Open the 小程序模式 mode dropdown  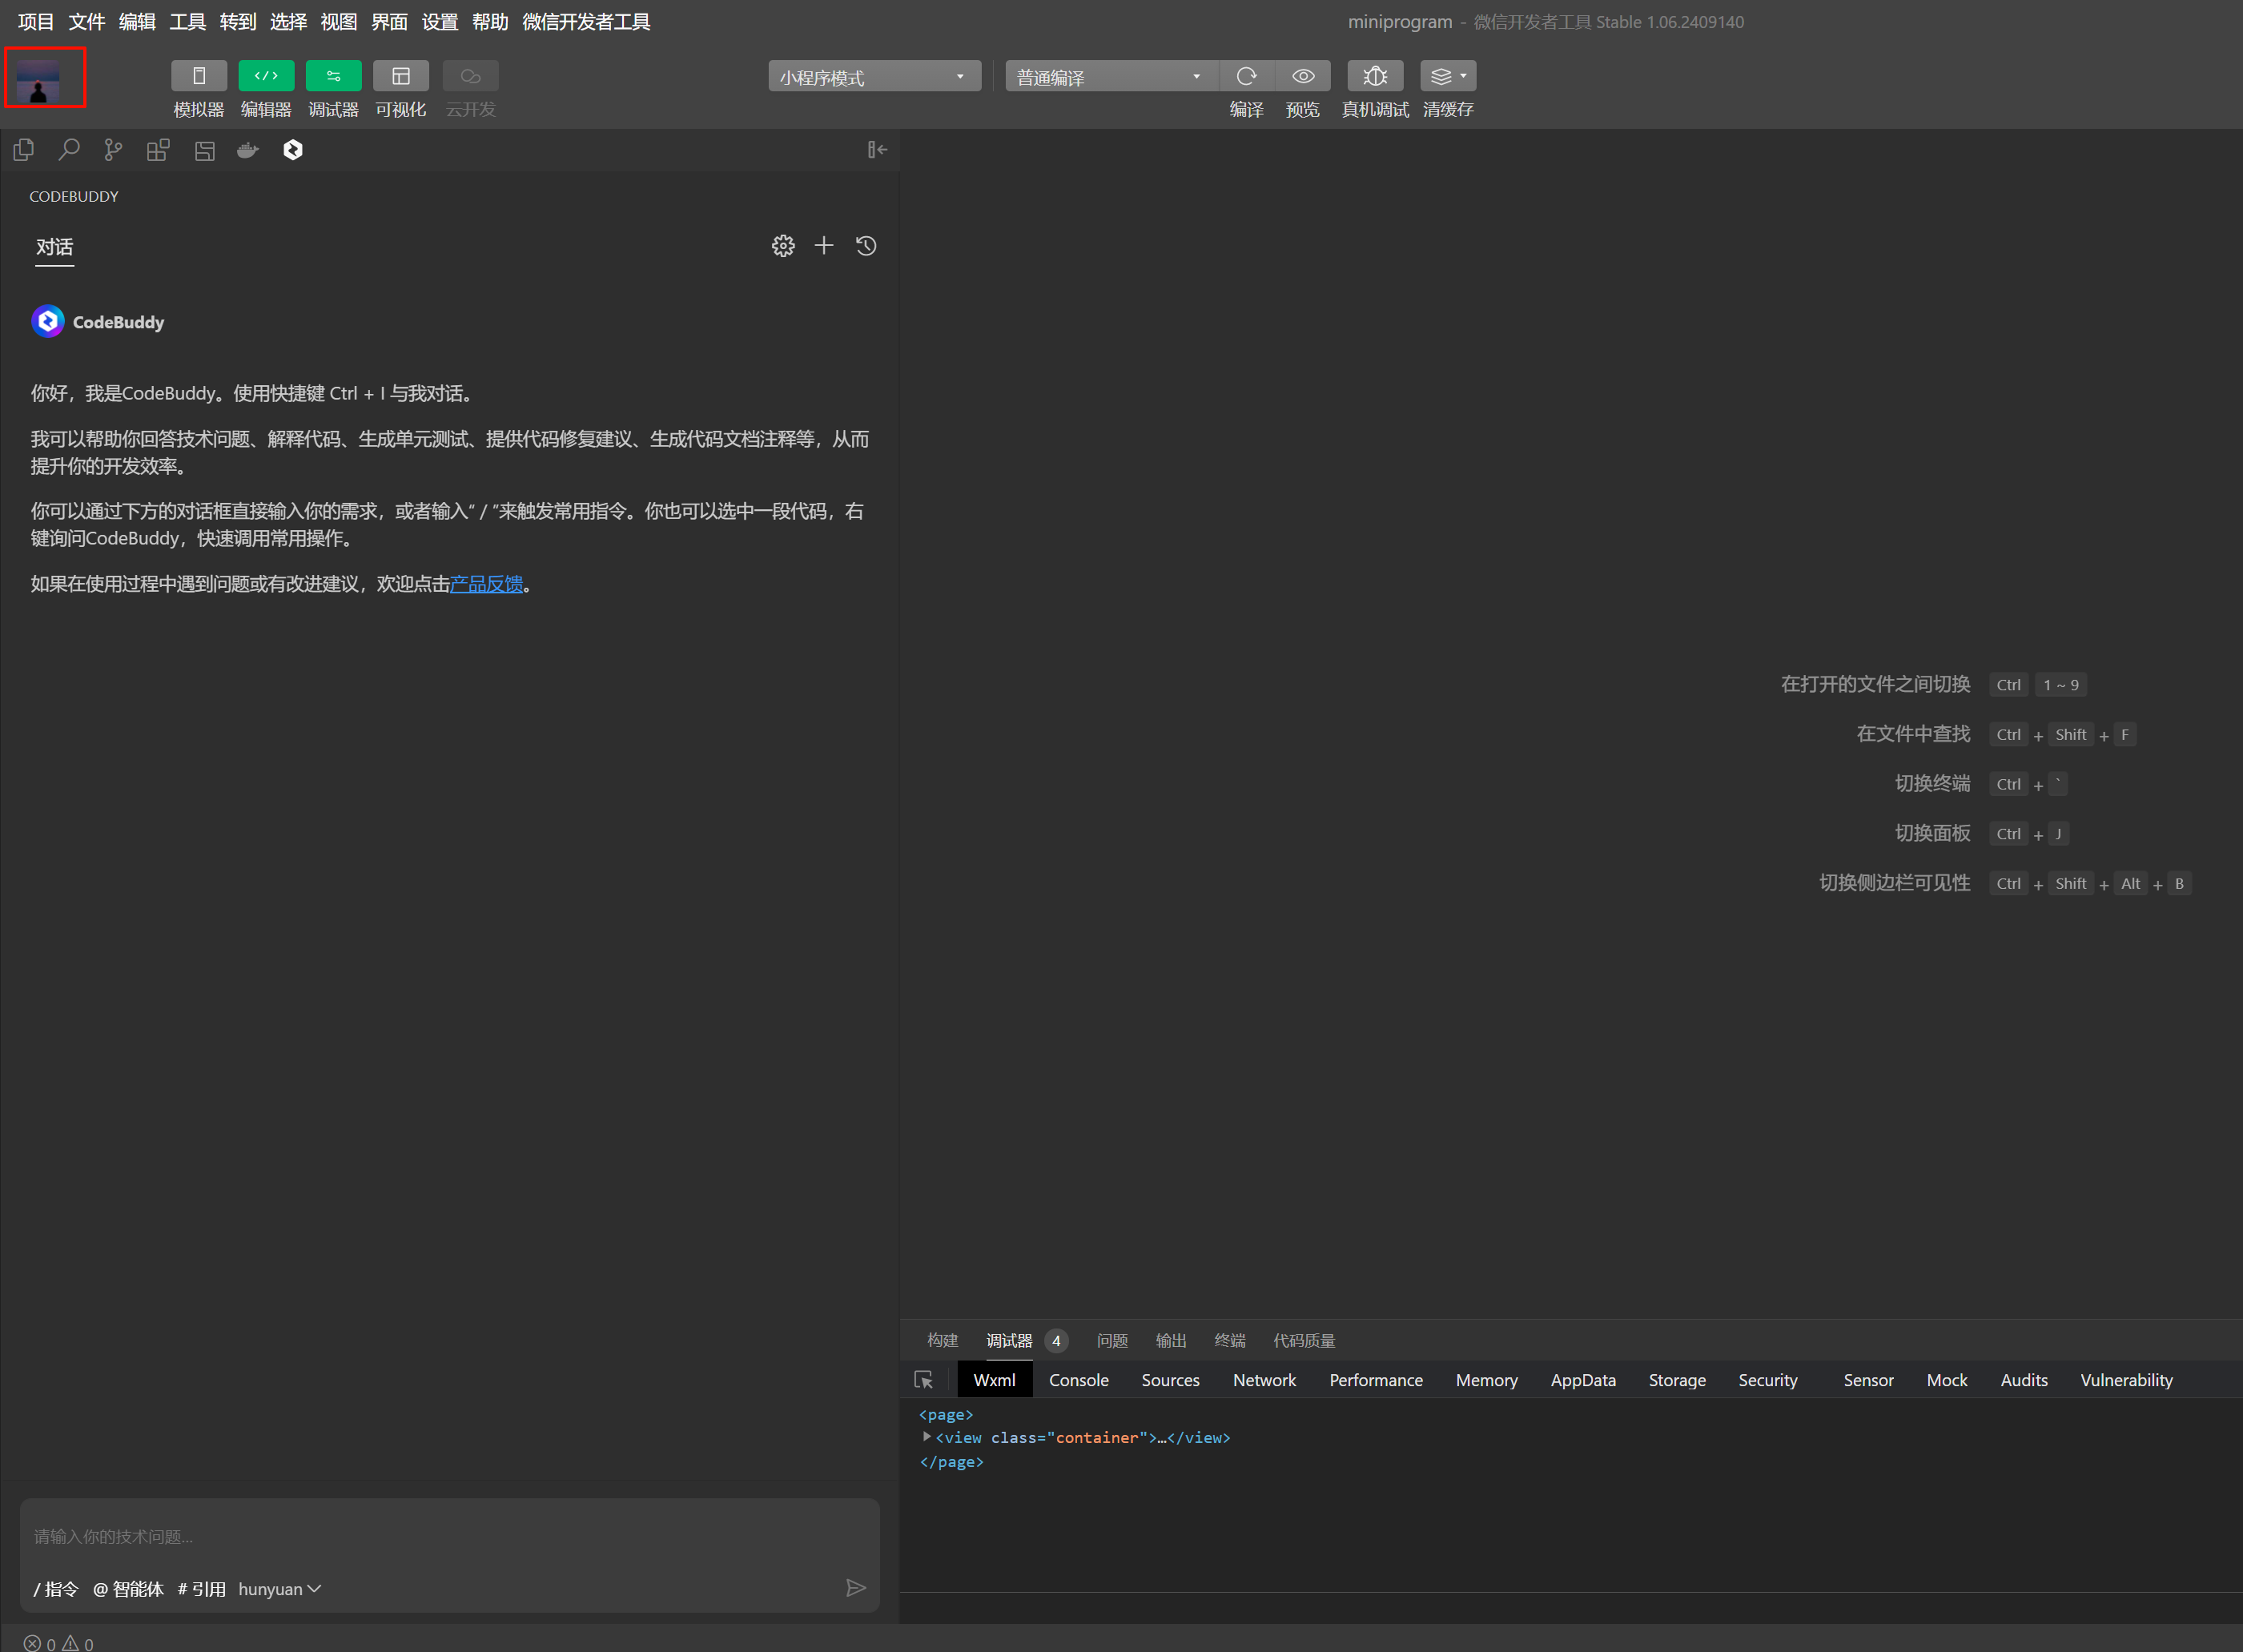click(x=874, y=76)
